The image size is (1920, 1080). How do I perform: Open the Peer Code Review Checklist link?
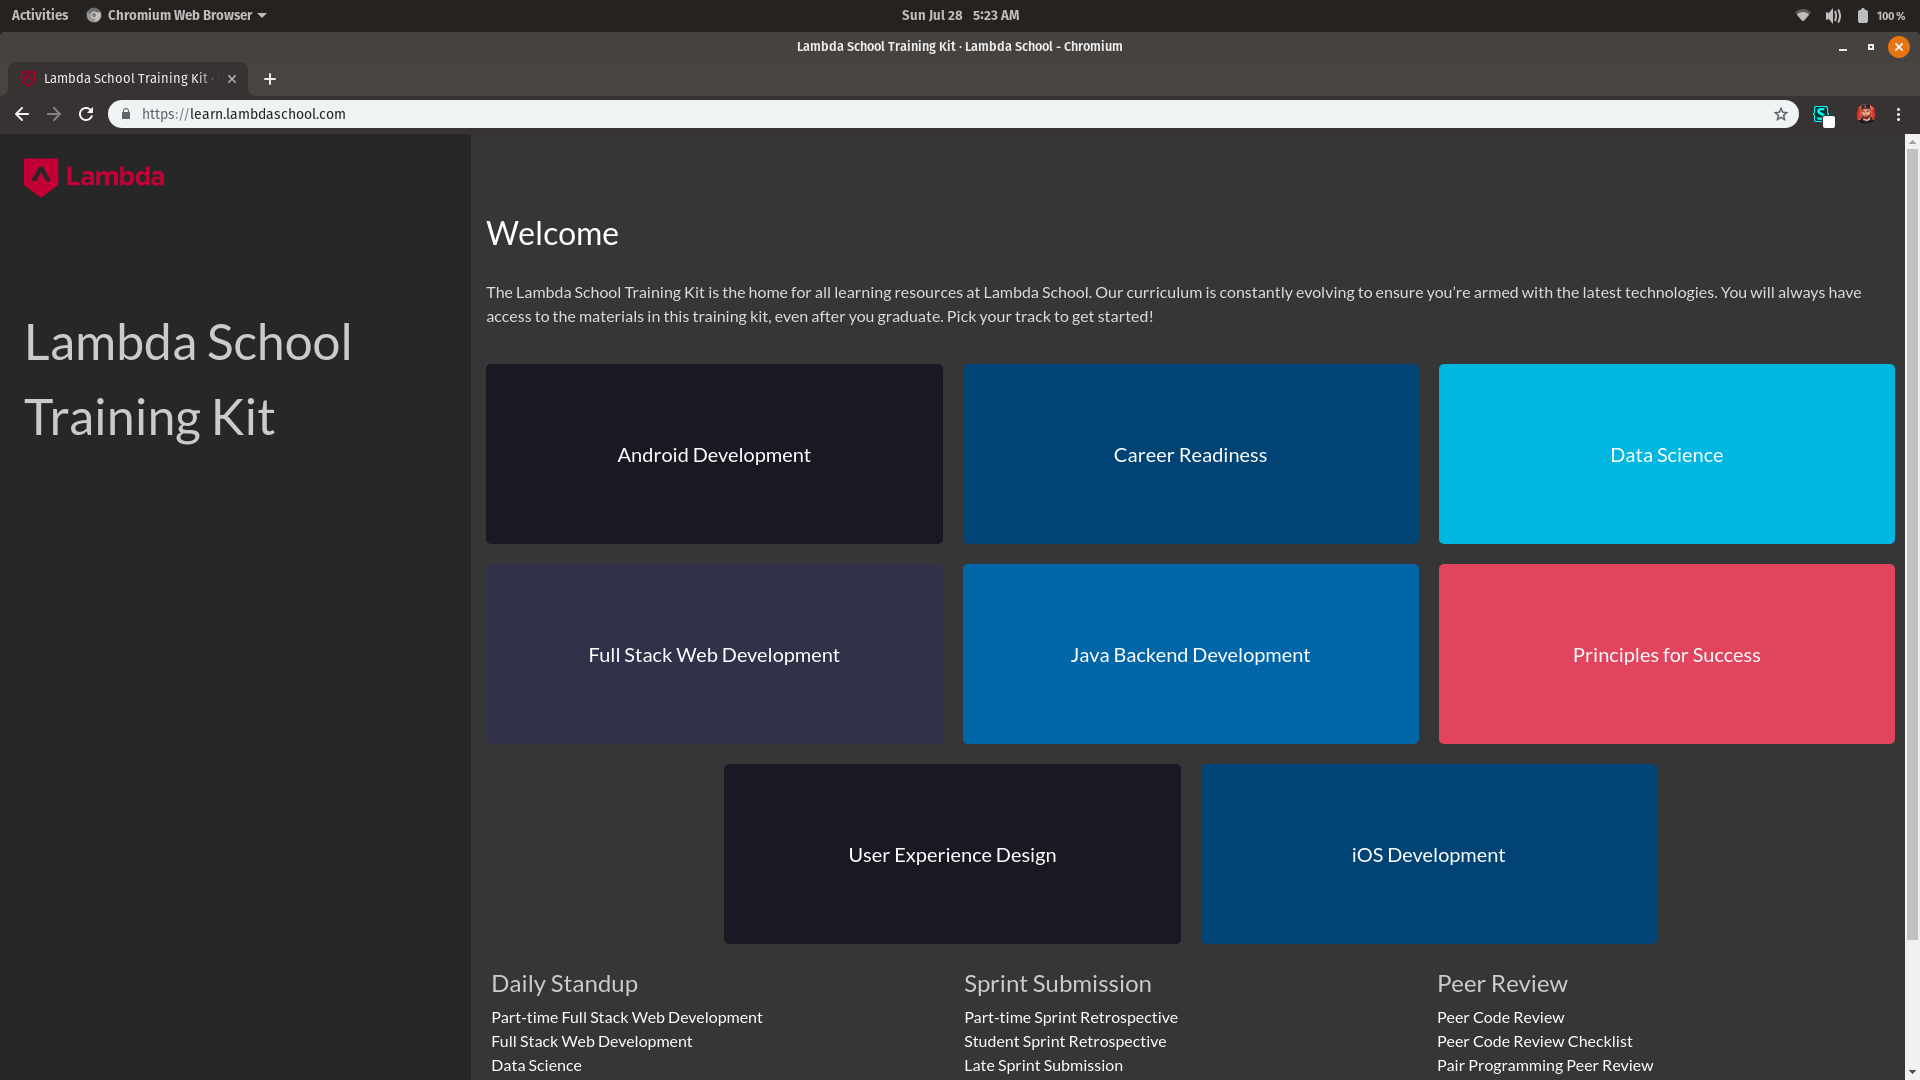[x=1534, y=1041]
